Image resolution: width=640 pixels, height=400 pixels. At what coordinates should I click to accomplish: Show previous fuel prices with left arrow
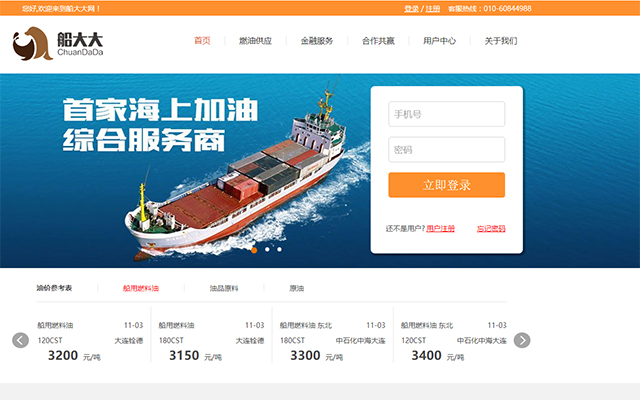[20, 340]
